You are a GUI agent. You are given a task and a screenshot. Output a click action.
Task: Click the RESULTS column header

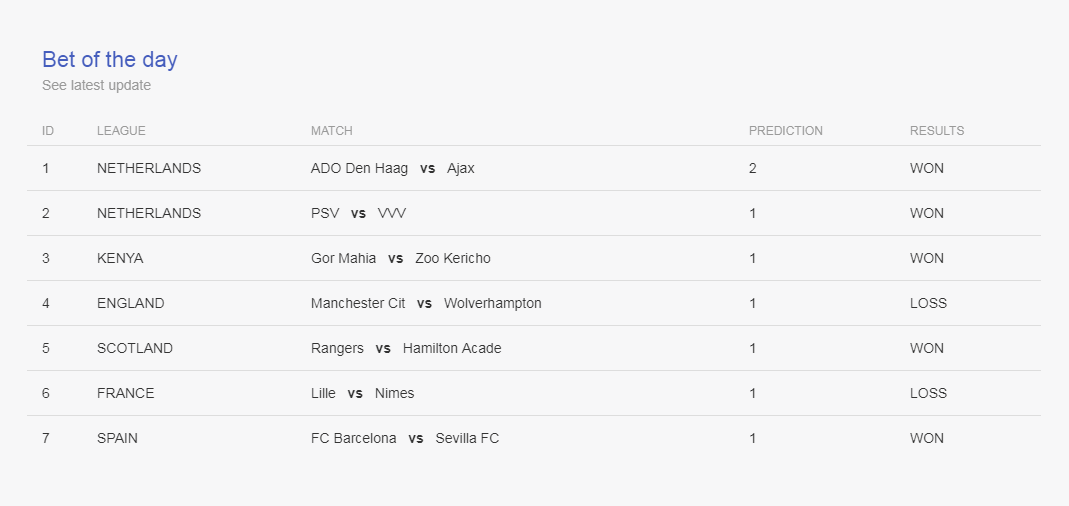click(x=937, y=130)
